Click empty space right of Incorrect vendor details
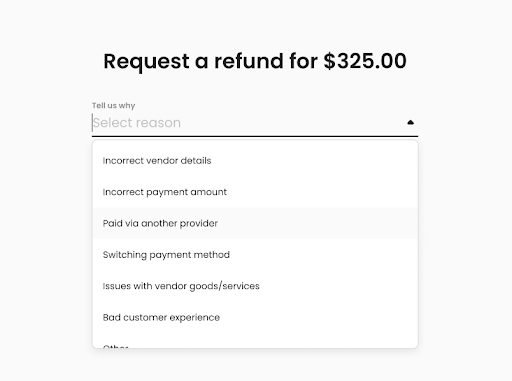This screenshot has width=512, height=381. coord(313,161)
